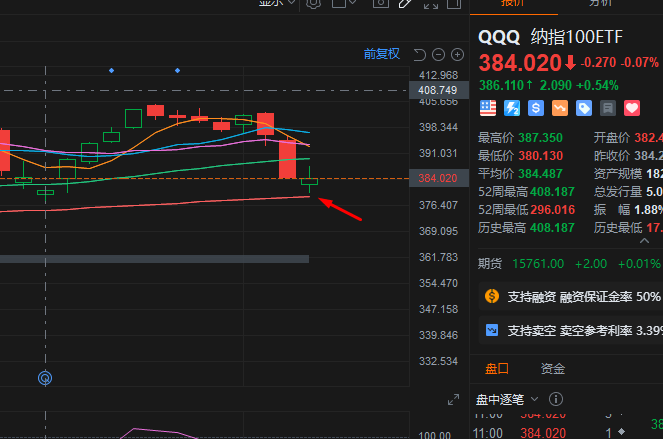Toggle the pink heart favorite icon
This screenshot has width=663, height=439.
tap(631, 107)
